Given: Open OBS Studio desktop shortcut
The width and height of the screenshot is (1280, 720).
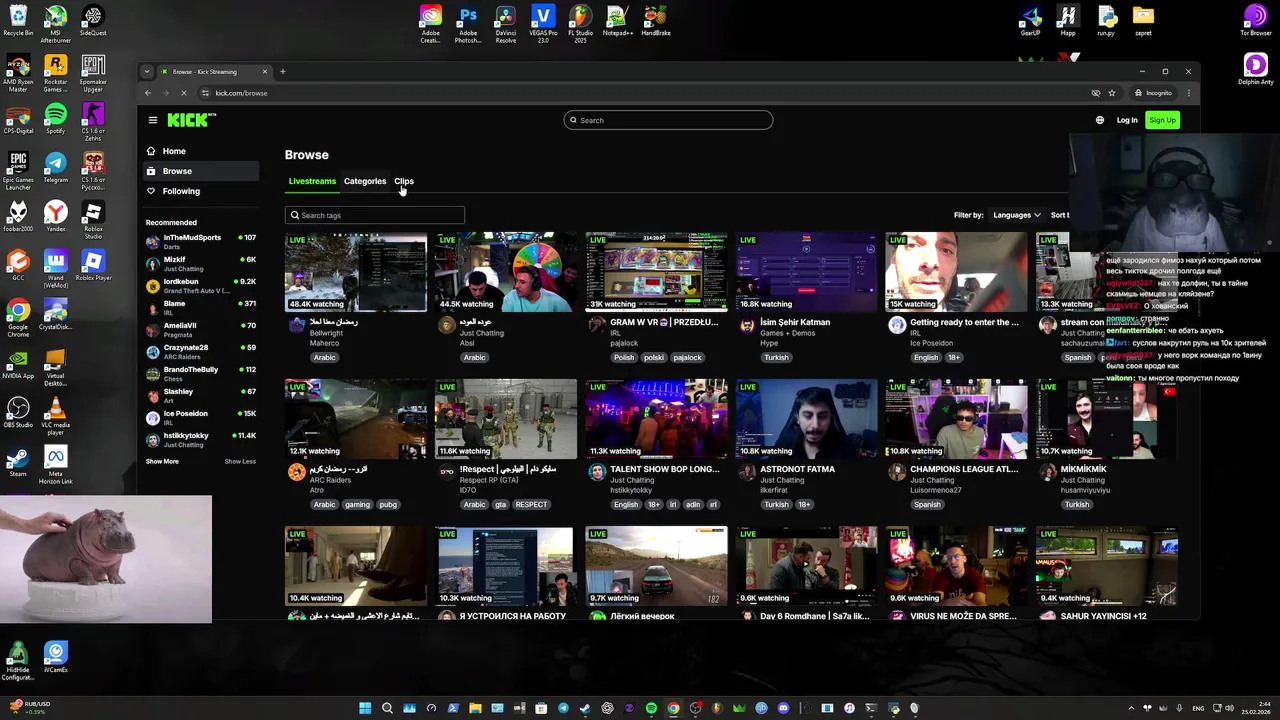Looking at the screenshot, I should (x=18, y=412).
